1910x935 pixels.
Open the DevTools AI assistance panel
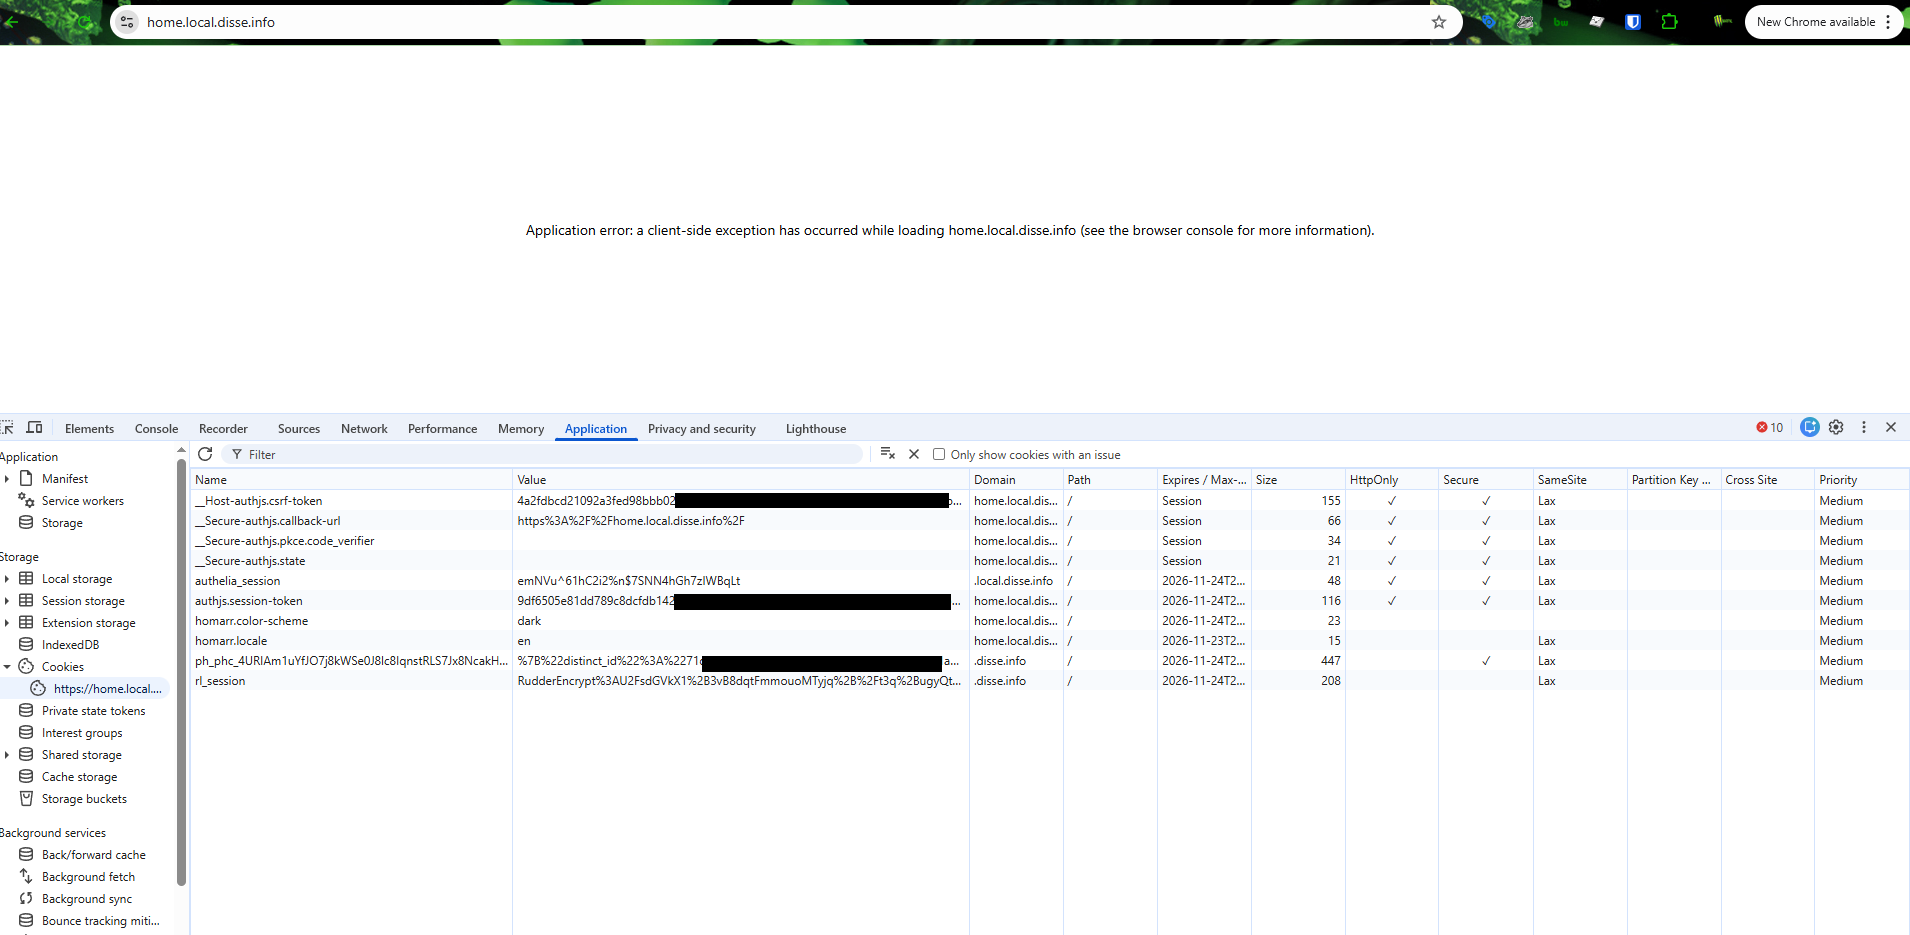pos(1810,428)
